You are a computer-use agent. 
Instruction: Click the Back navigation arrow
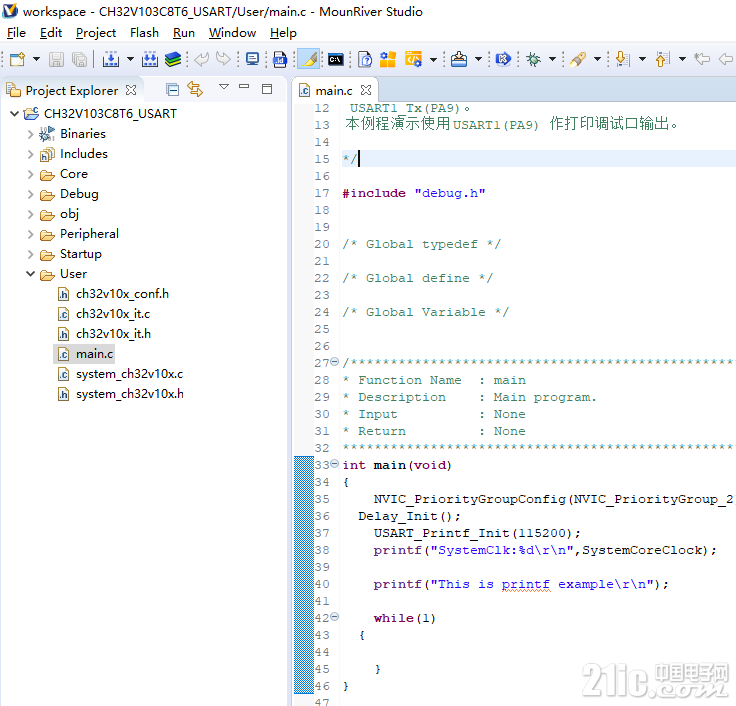pyautogui.click(x=727, y=59)
